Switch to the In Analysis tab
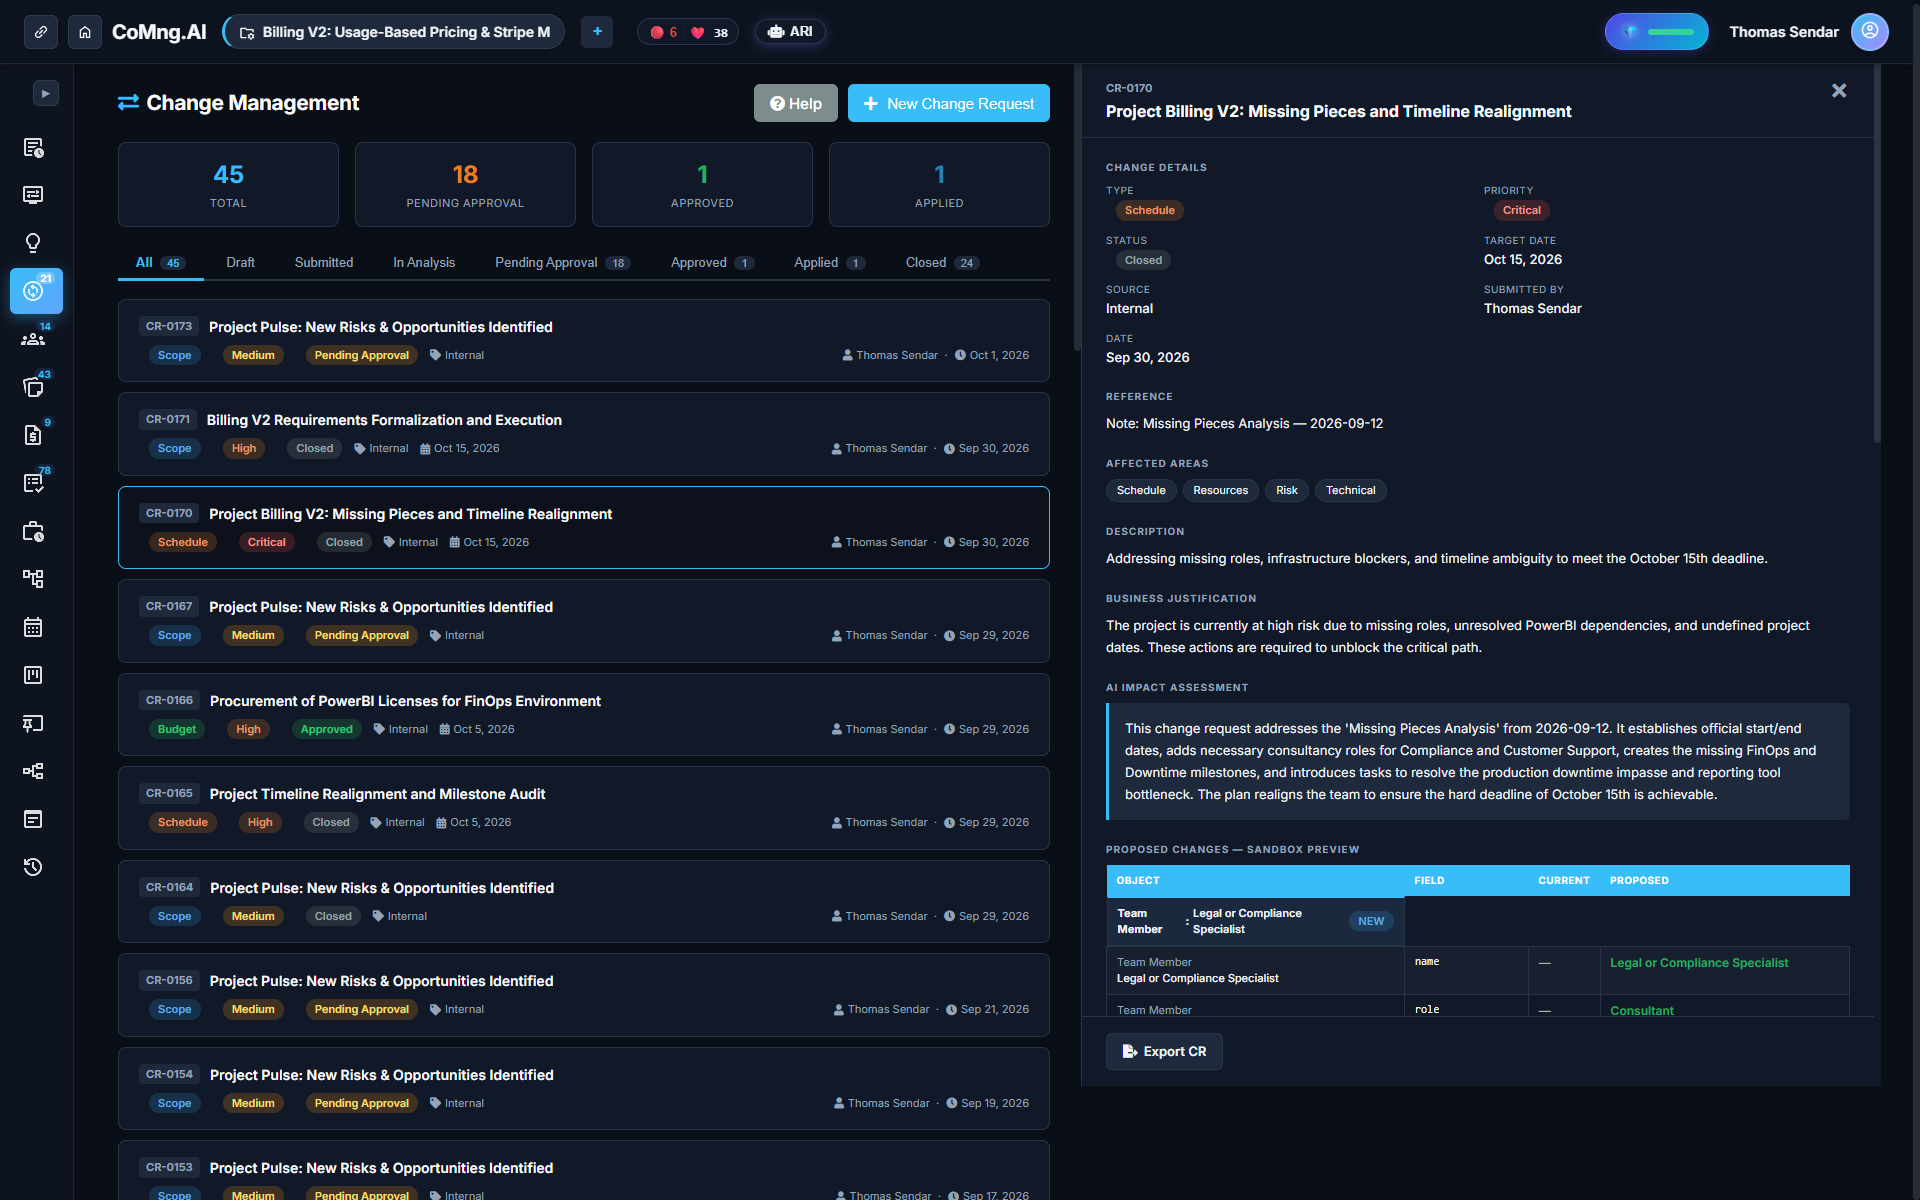Viewport: 1920px width, 1200px height. (x=424, y=263)
